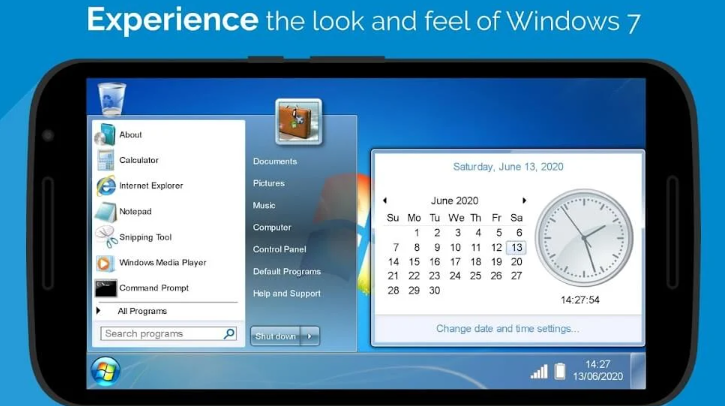Click the taskbar clock showing 14:27
Screen dimensions: 725x406
click(598, 364)
